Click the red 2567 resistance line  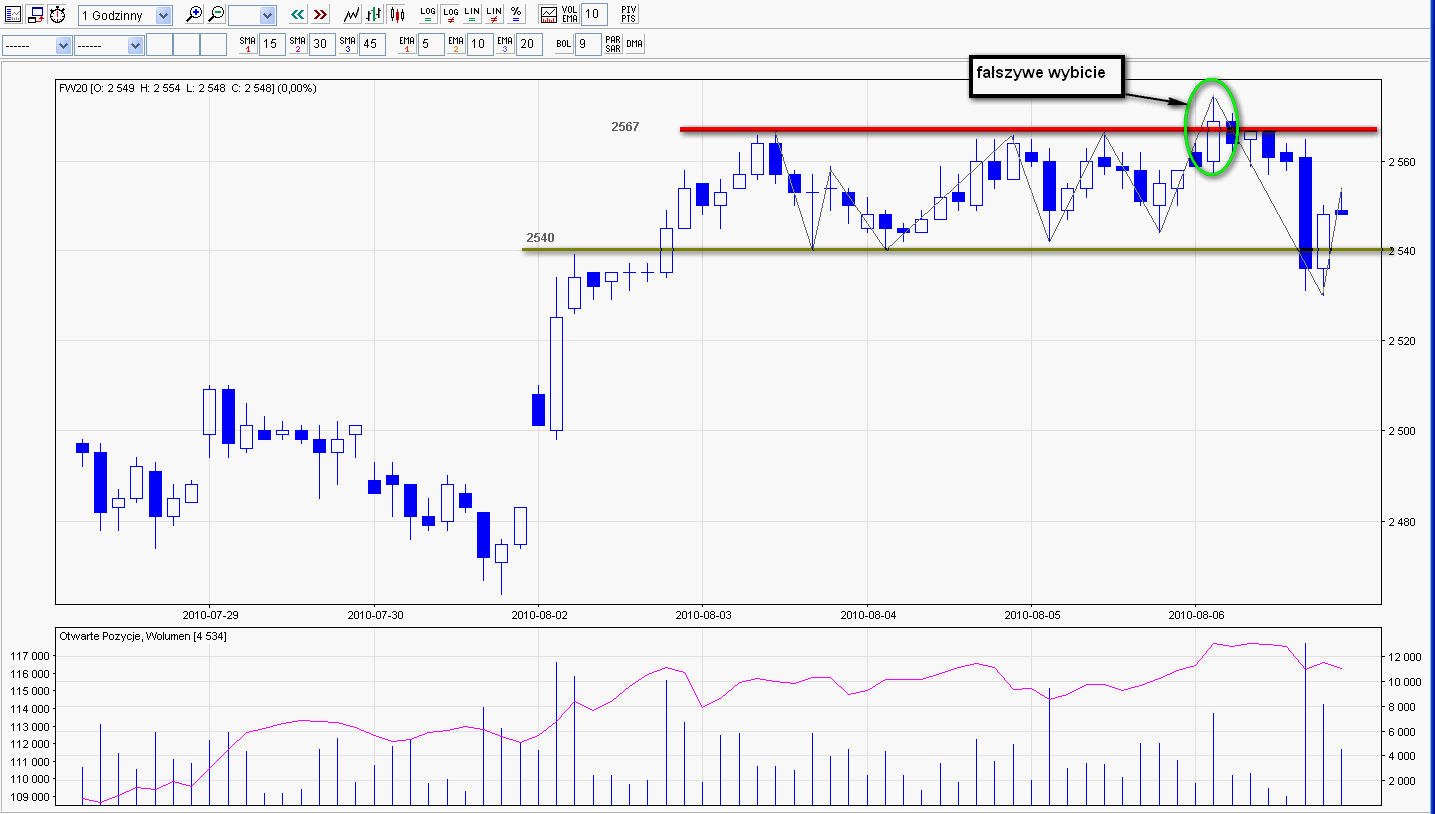point(900,129)
